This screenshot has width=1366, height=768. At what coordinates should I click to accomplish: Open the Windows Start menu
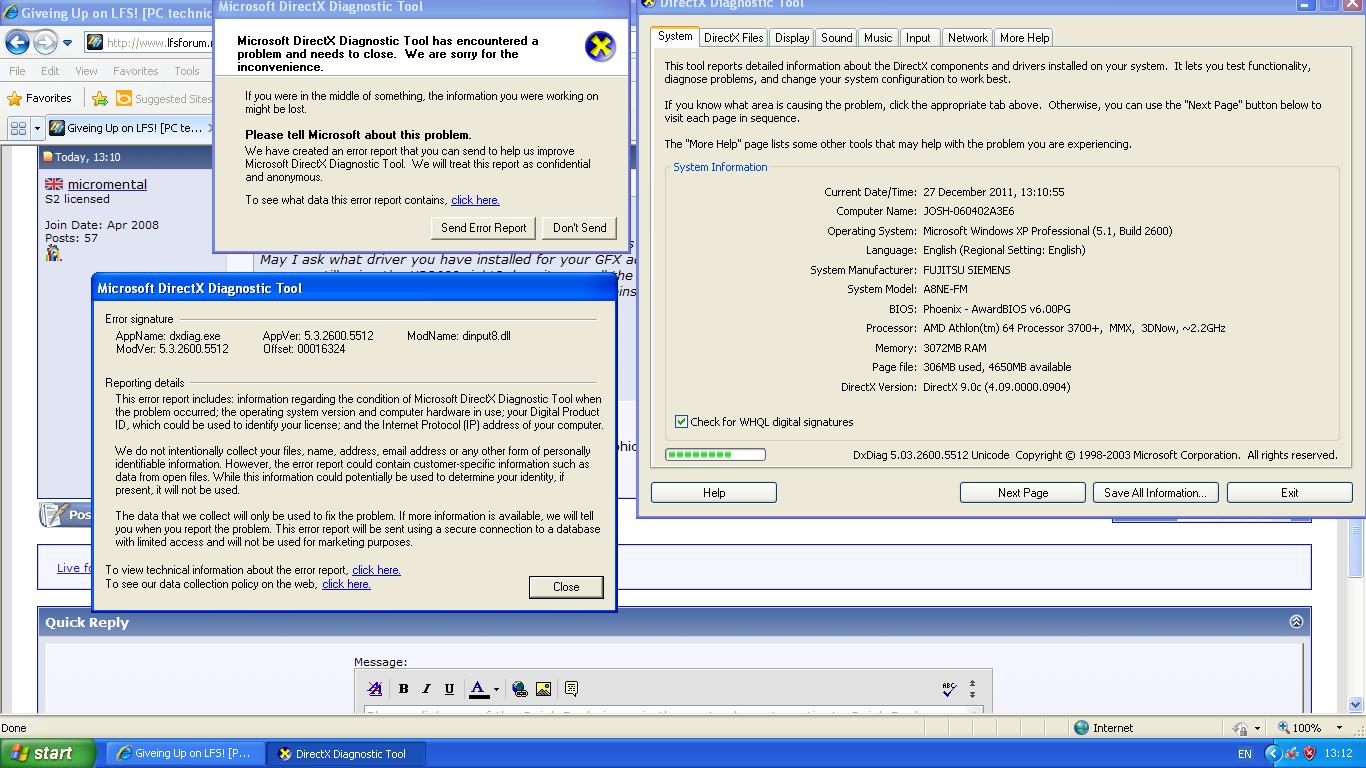(x=47, y=754)
